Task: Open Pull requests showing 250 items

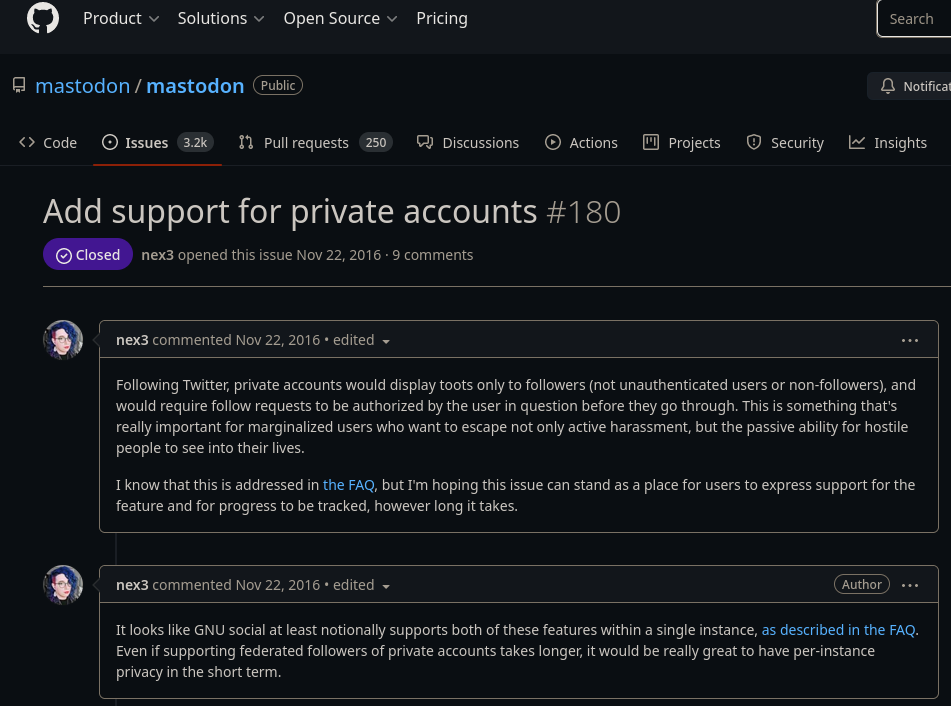Action: click(x=306, y=142)
